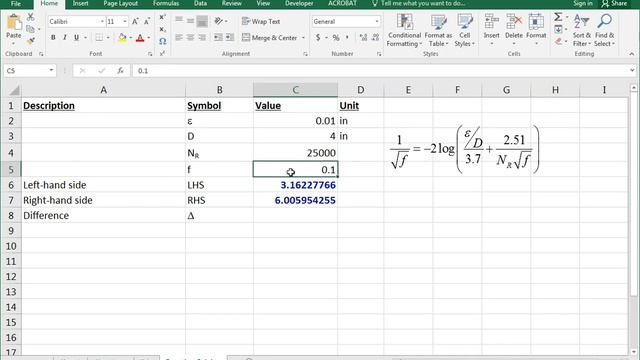Toggle Center horizontal alignment
The height and width of the screenshot is (360, 640).
tap(190, 38)
